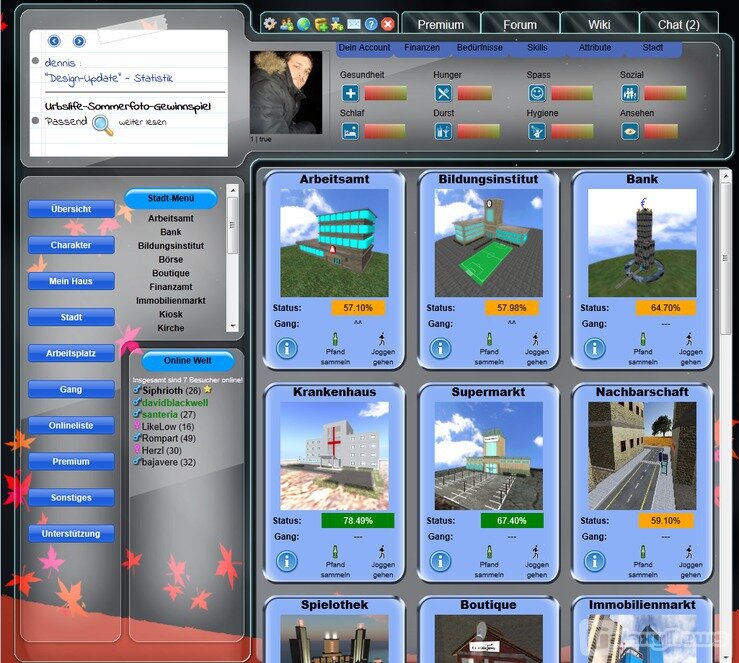Image resolution: width=739 pixels, height=663 pixels.
Task: Click Joggen gehen on Nachbarschaft card
Action: pyautogui.click(x=690, y=562)
